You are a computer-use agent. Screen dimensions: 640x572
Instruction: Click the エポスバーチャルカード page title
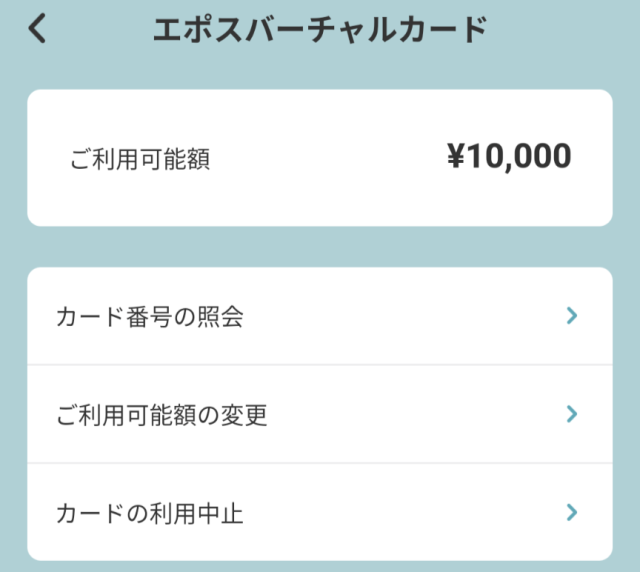coord(320,30)
